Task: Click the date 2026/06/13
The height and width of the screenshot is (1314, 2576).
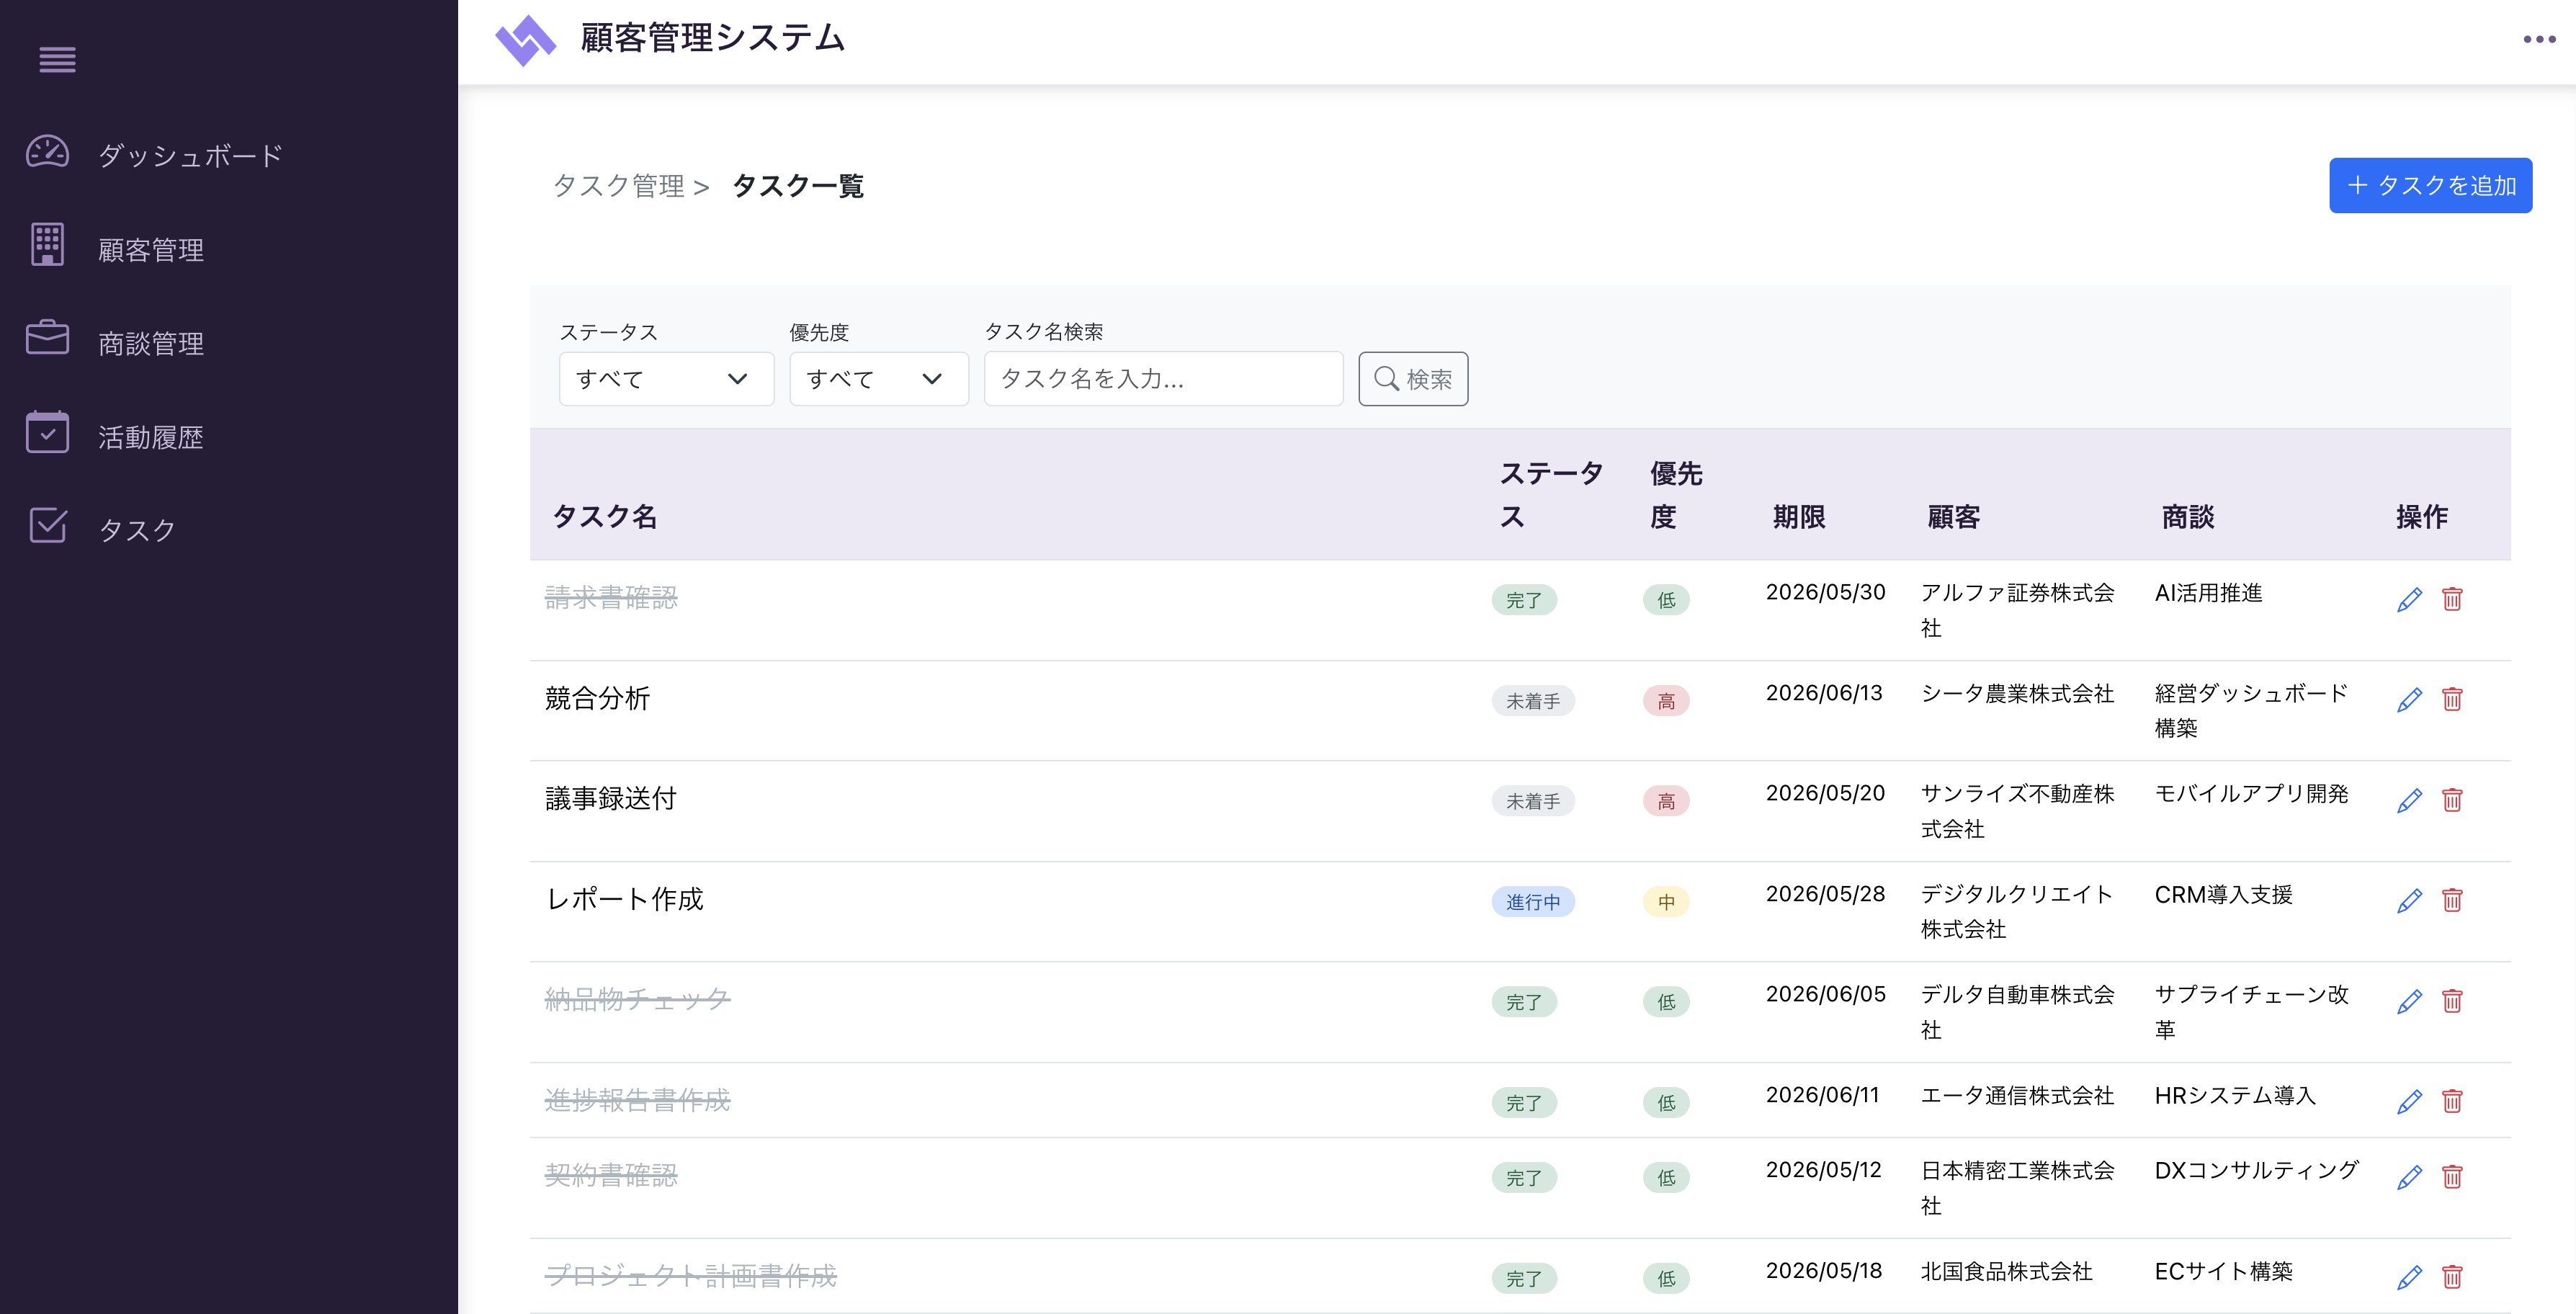Action: (x=1824, y=693)
